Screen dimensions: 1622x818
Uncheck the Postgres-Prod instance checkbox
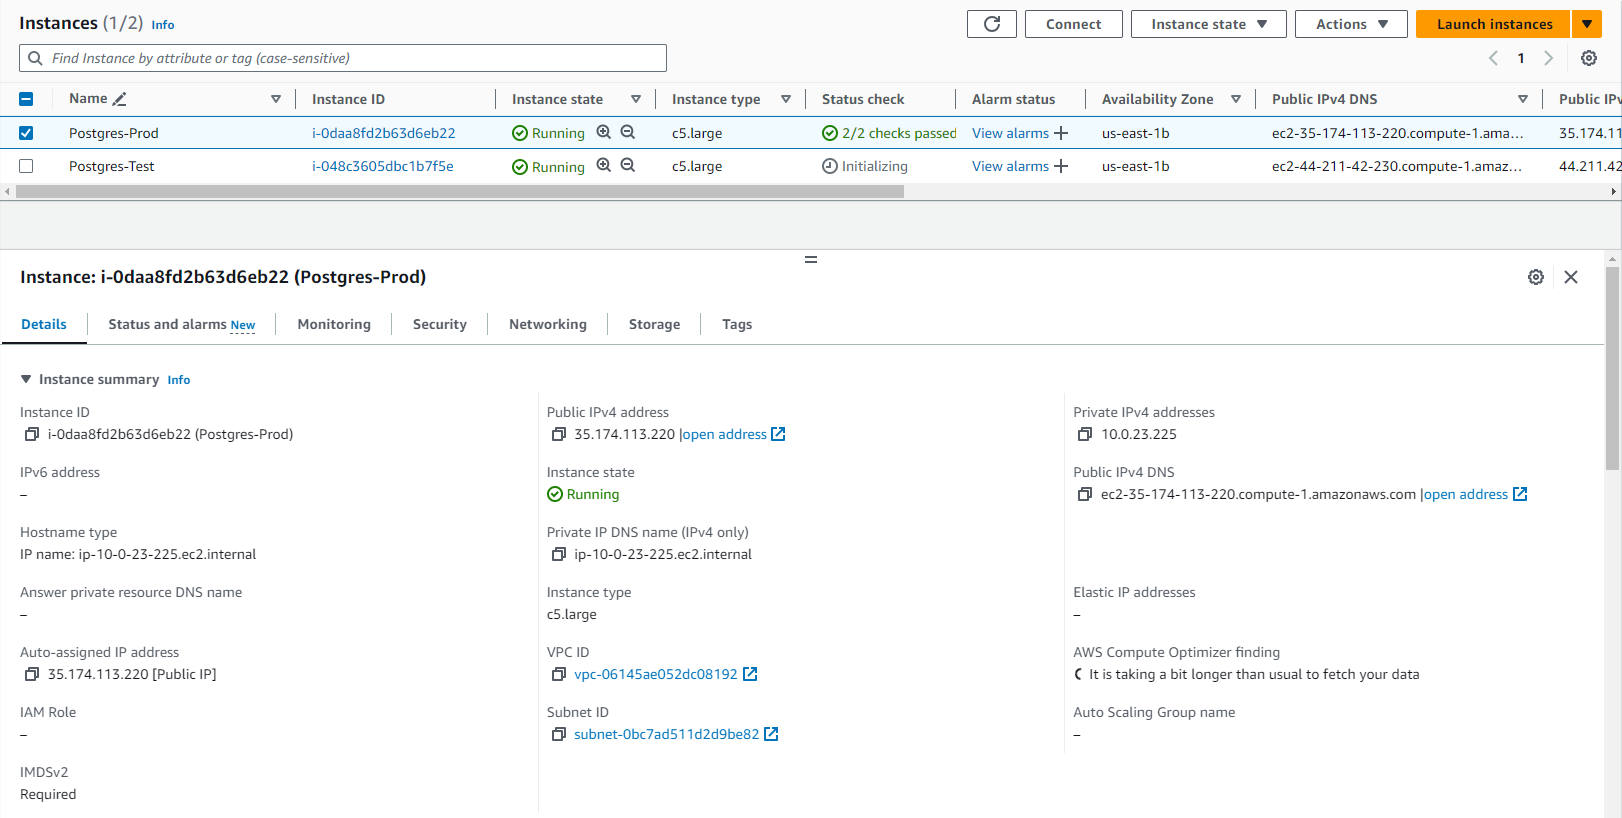coord(26,133)
